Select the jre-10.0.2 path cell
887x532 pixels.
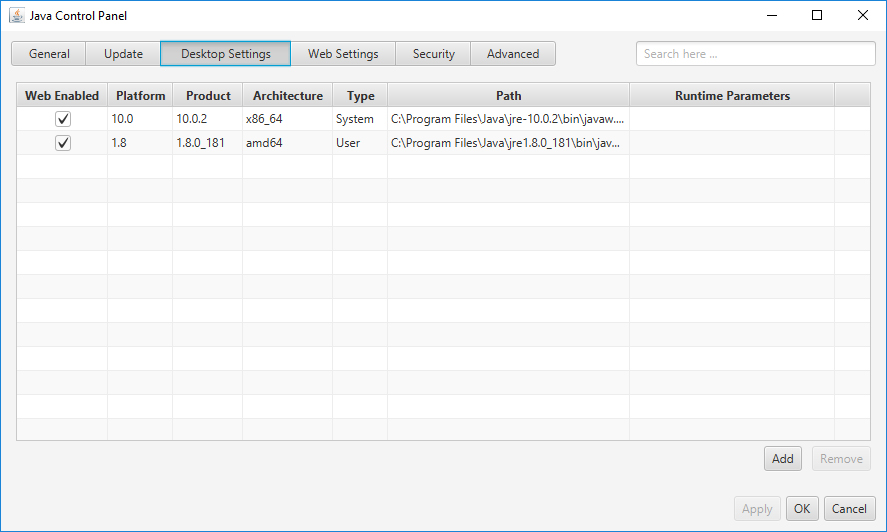tap(508, 119)
